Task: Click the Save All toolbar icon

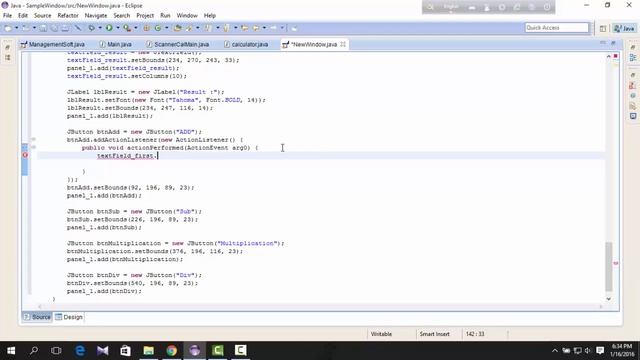Action: tap(54, 28)
